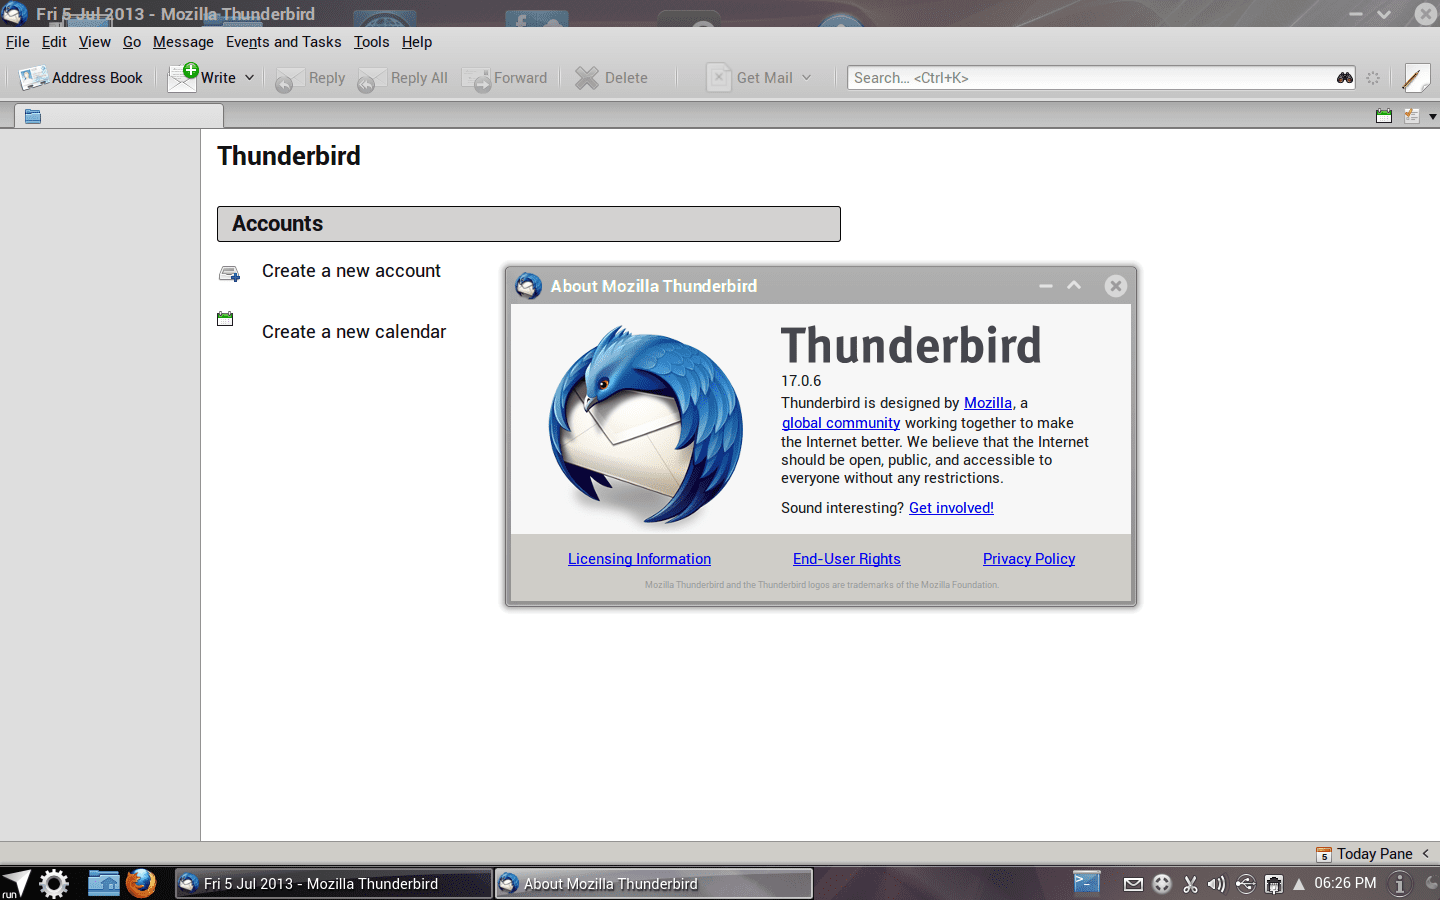This screenshot has height=900, width=1440.
Task: Click the info notifications icon in taskbar
Action: click(1401, 884)
